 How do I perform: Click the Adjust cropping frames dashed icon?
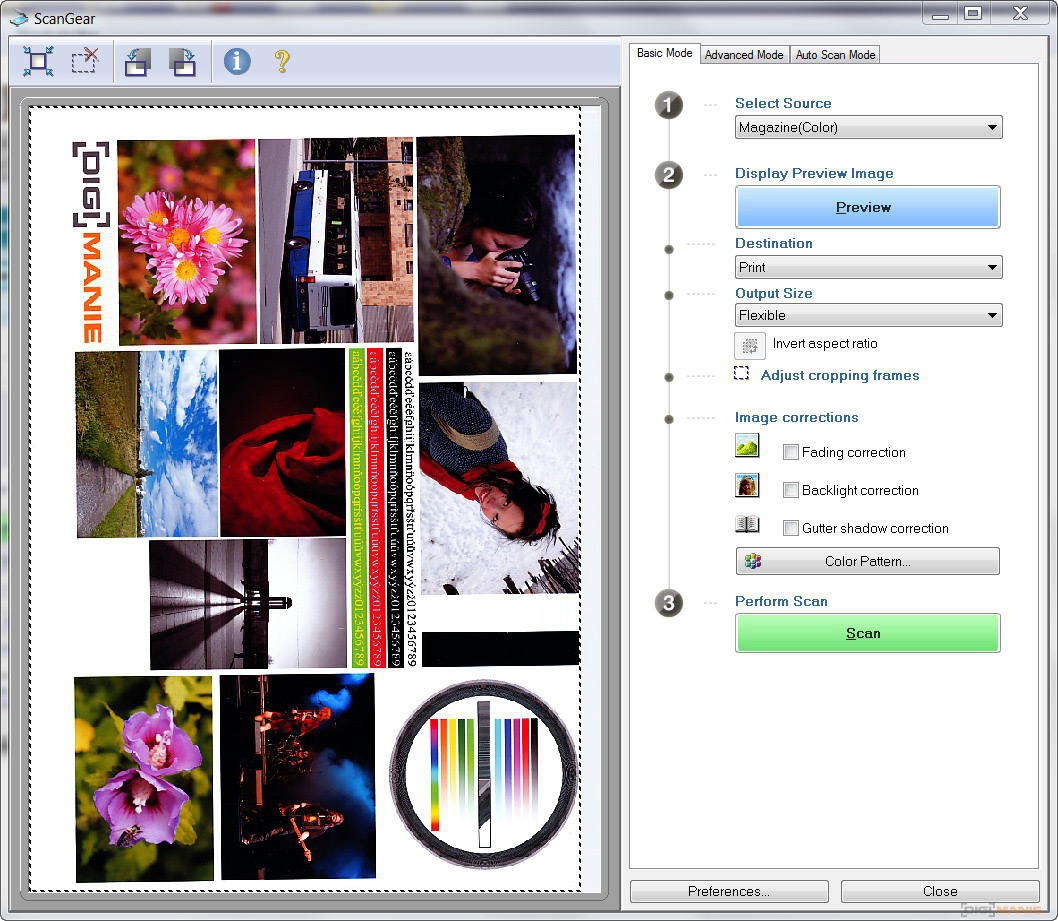[x=741, y=375]
